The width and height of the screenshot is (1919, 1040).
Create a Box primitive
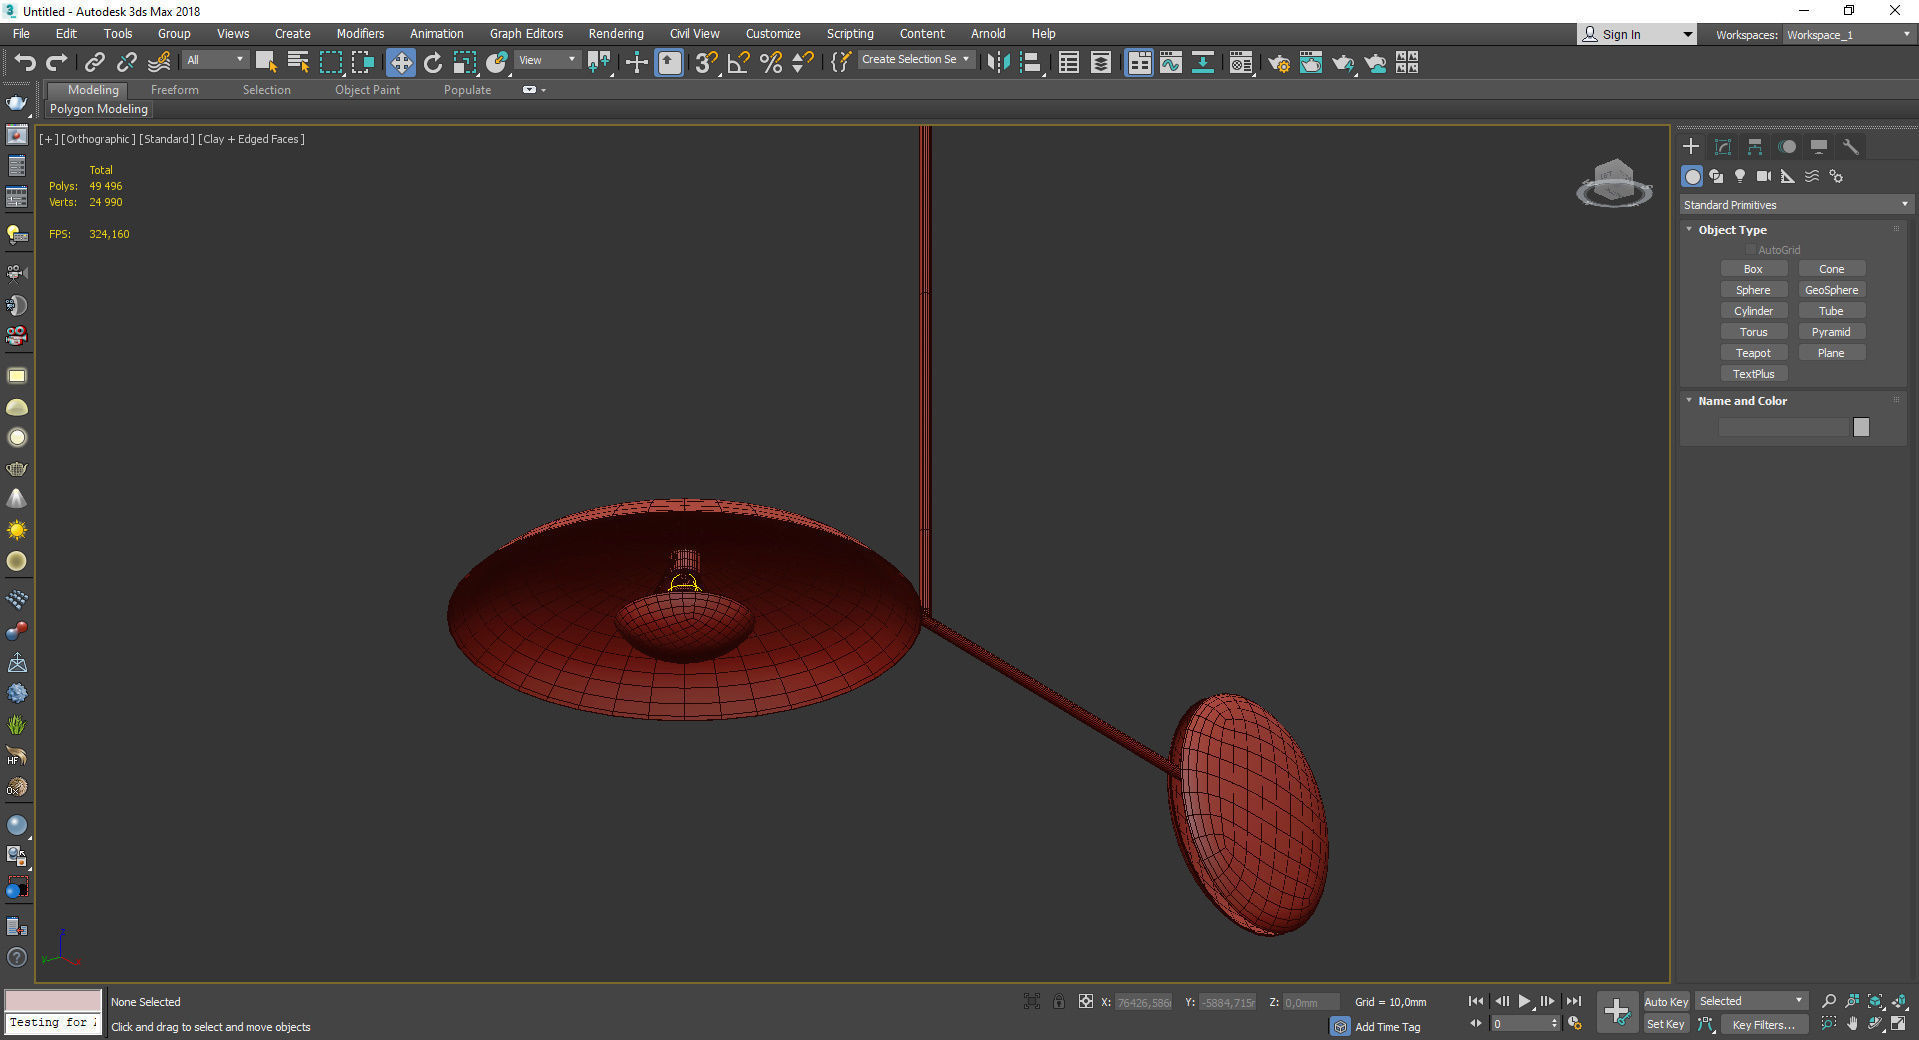(1753, 269)
